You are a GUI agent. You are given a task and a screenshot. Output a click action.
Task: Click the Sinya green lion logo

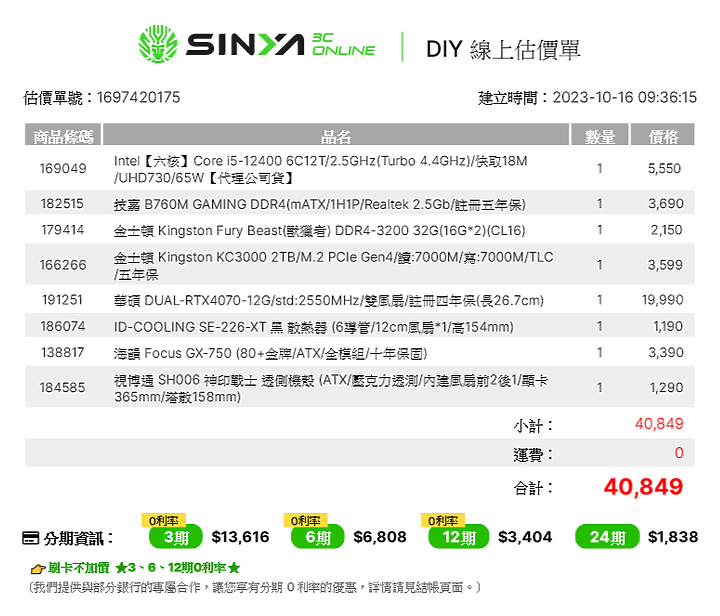[x=158, y=44]
